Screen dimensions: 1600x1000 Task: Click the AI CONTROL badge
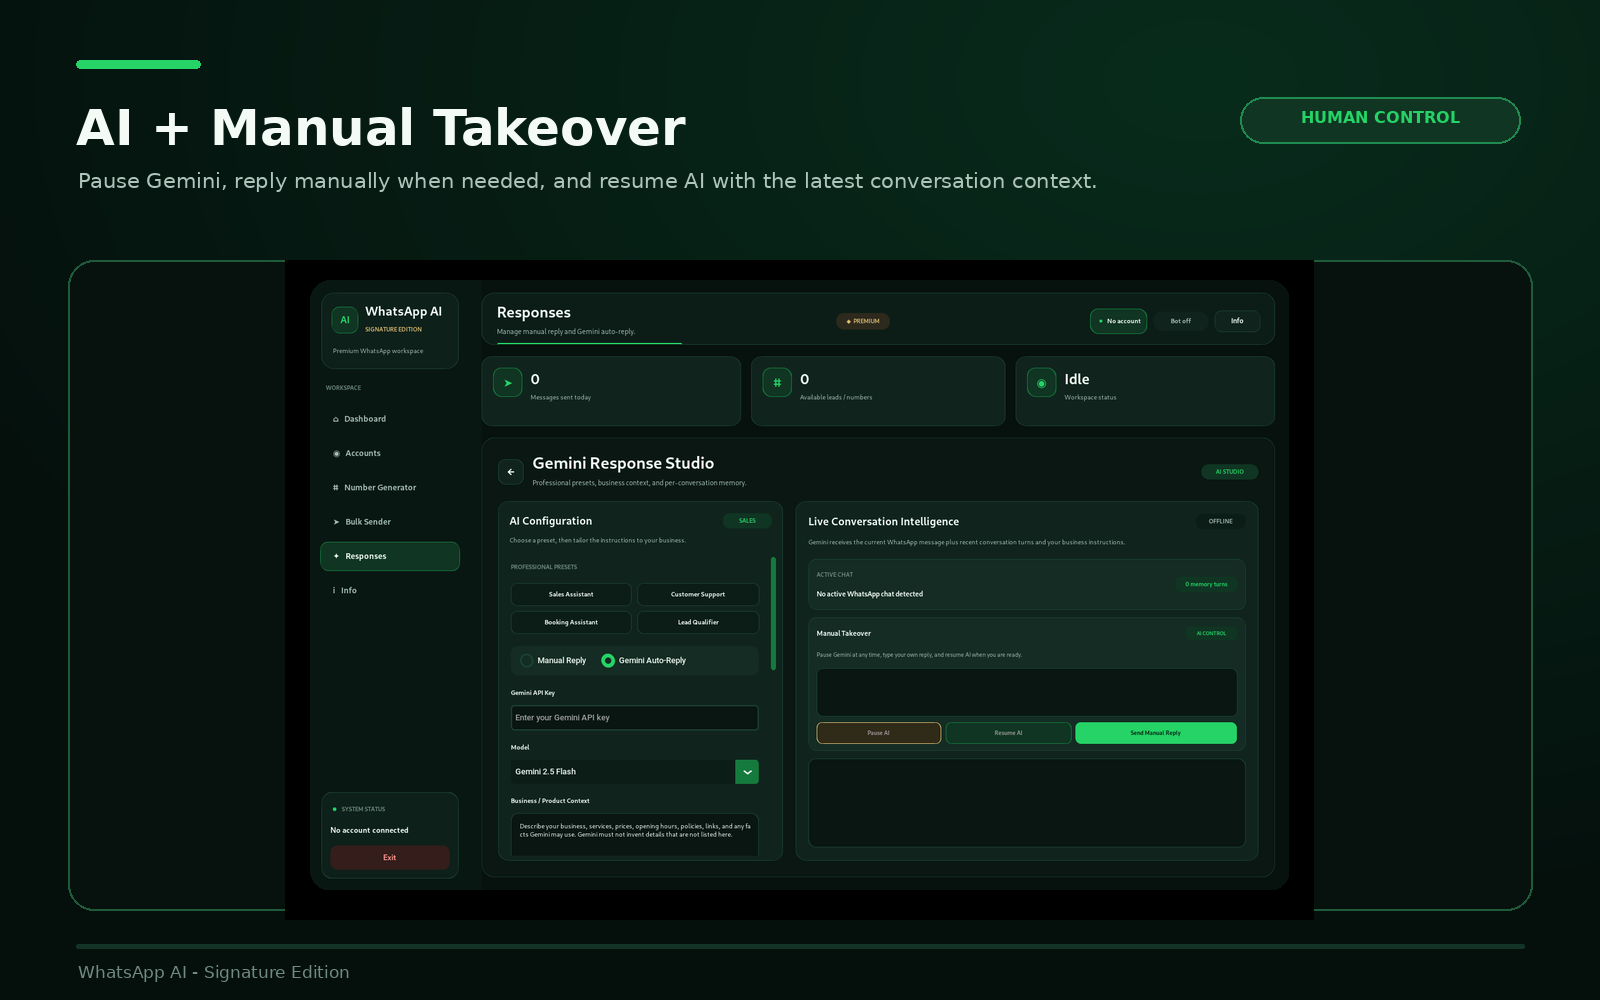[1211, 633]
